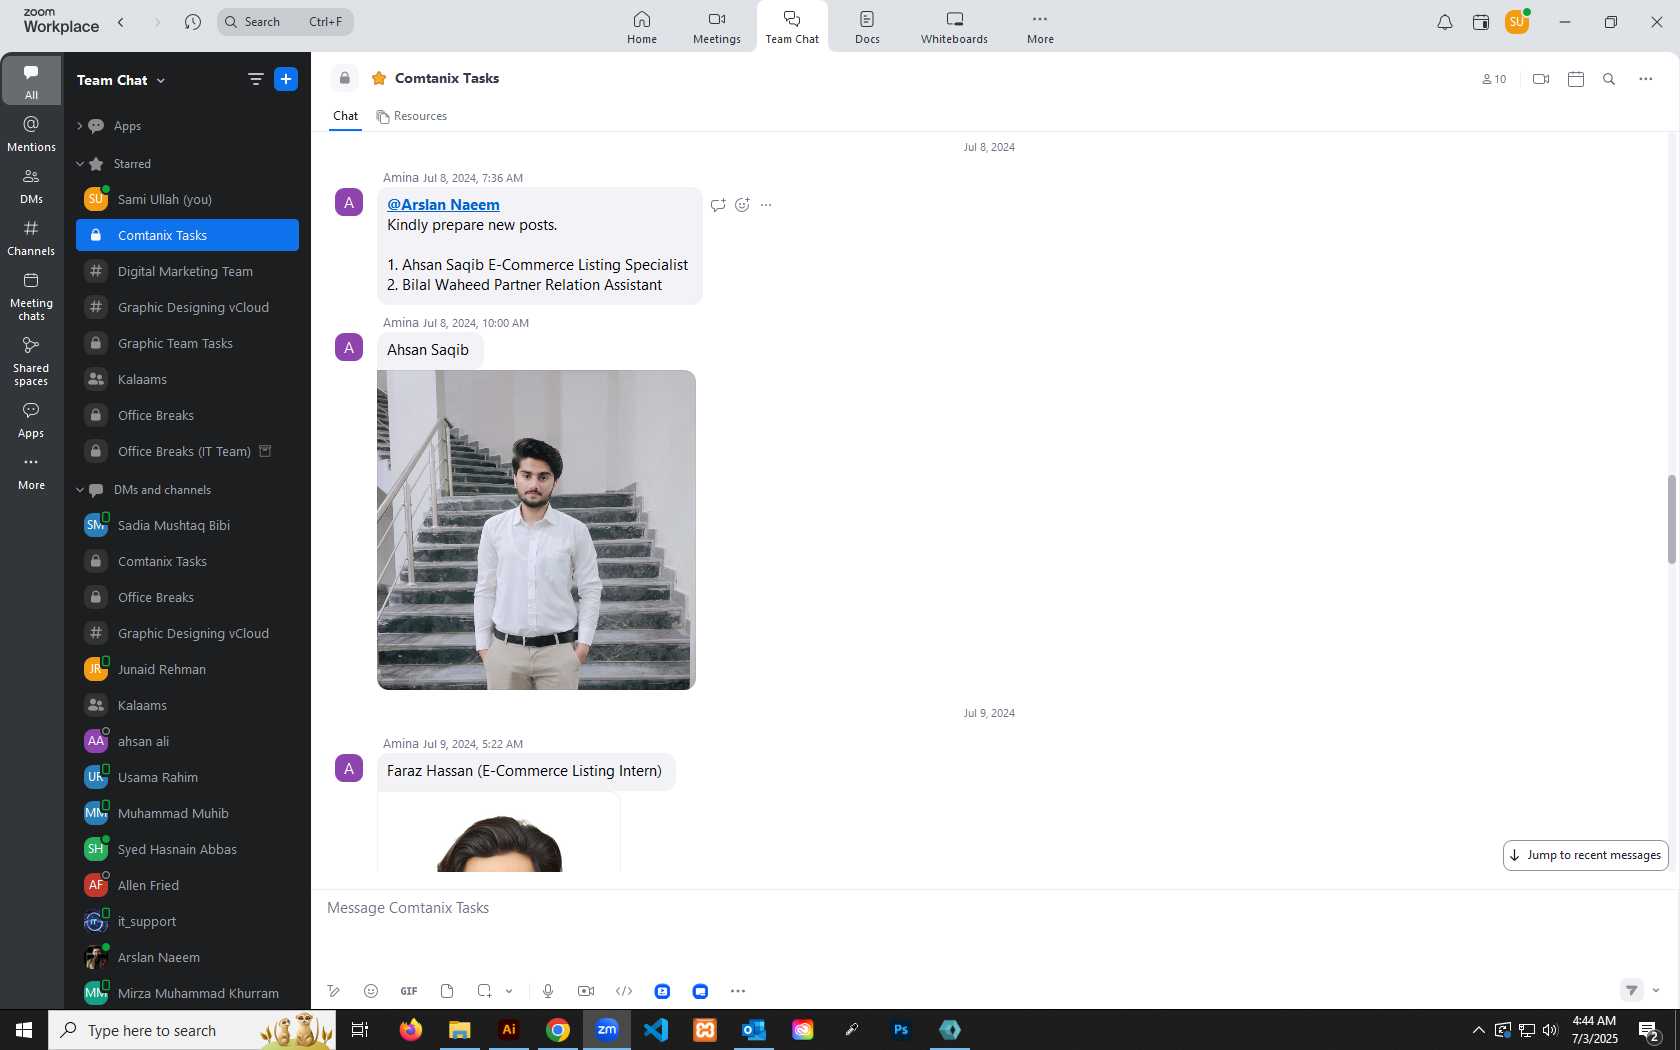This screenshot has height=1050, width=1680.
Task: Record a video message icon
Action: point(586,991)
